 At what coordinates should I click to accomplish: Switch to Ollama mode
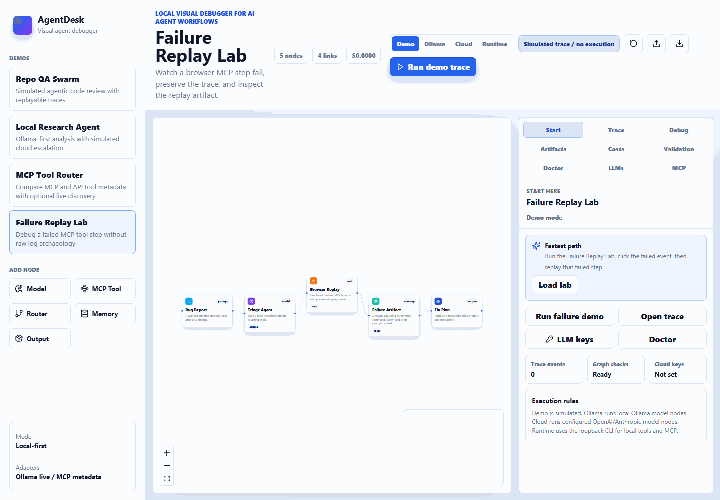(434, 44)
